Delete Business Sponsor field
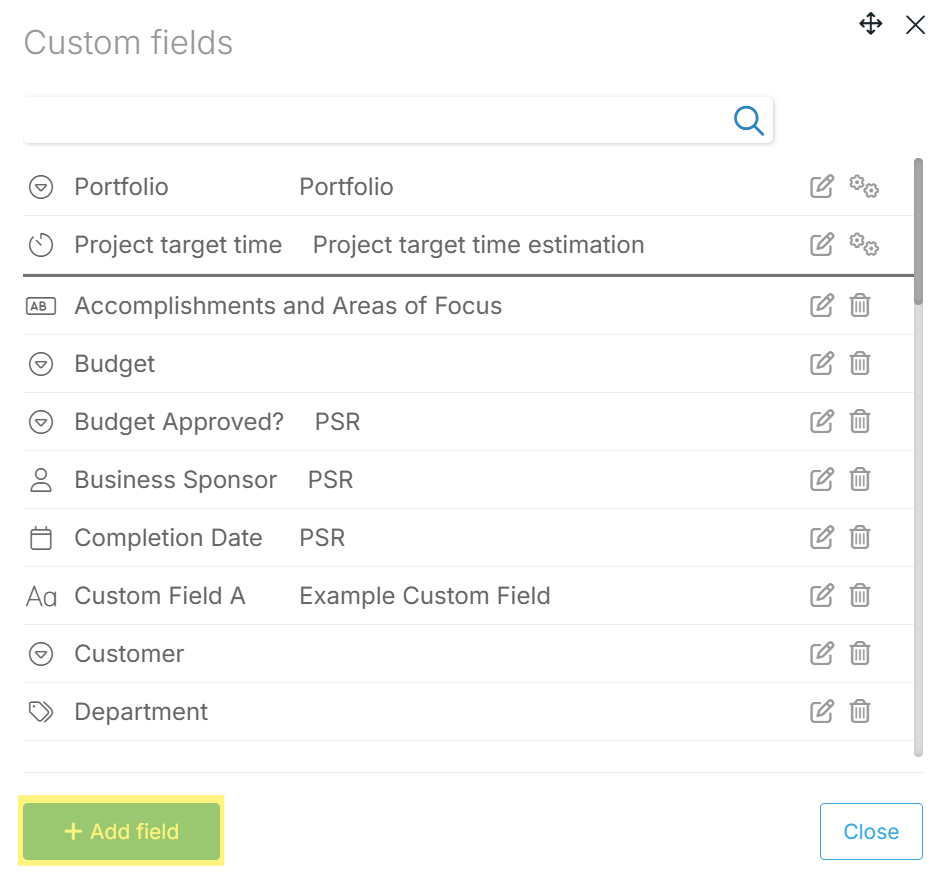 (x=860, y=480)
